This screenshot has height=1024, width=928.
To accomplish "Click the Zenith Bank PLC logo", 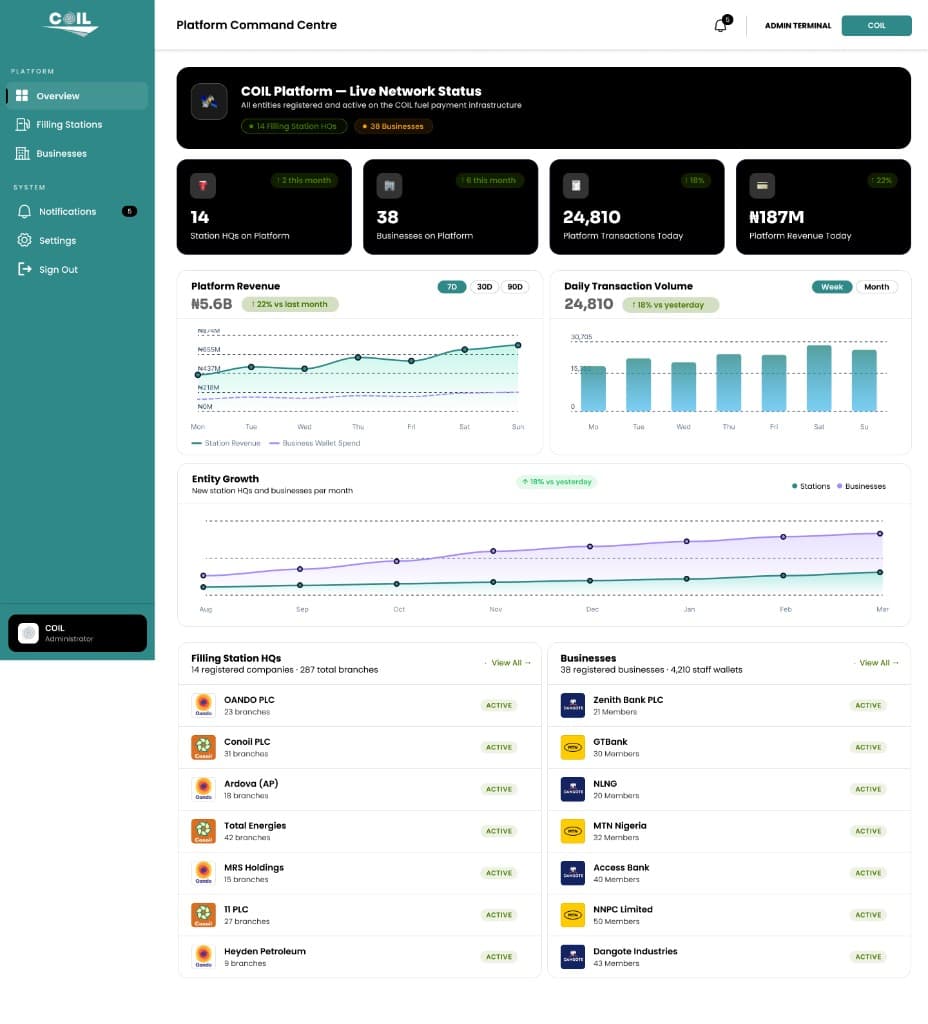I will click(573, 705).
